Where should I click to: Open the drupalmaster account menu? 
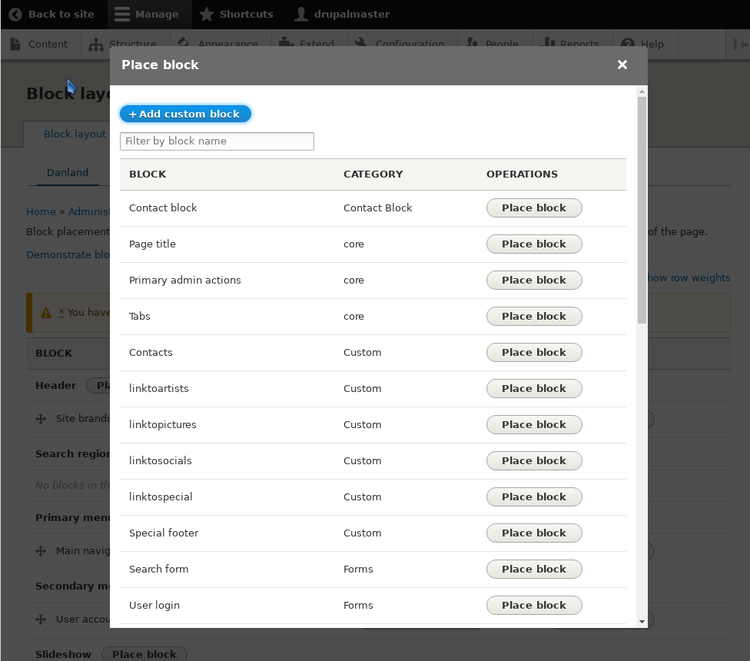pyautogui.click(x=342, y=14)
